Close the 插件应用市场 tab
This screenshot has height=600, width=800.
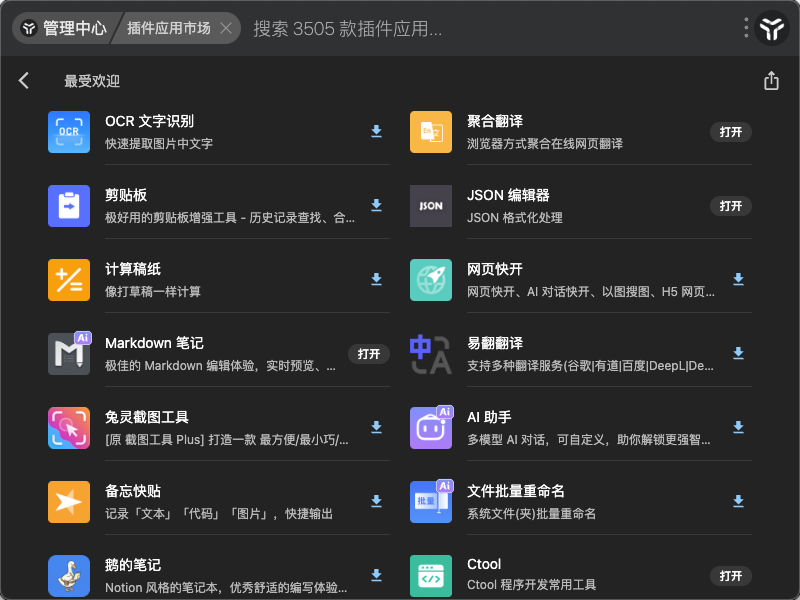click(226, 28)
